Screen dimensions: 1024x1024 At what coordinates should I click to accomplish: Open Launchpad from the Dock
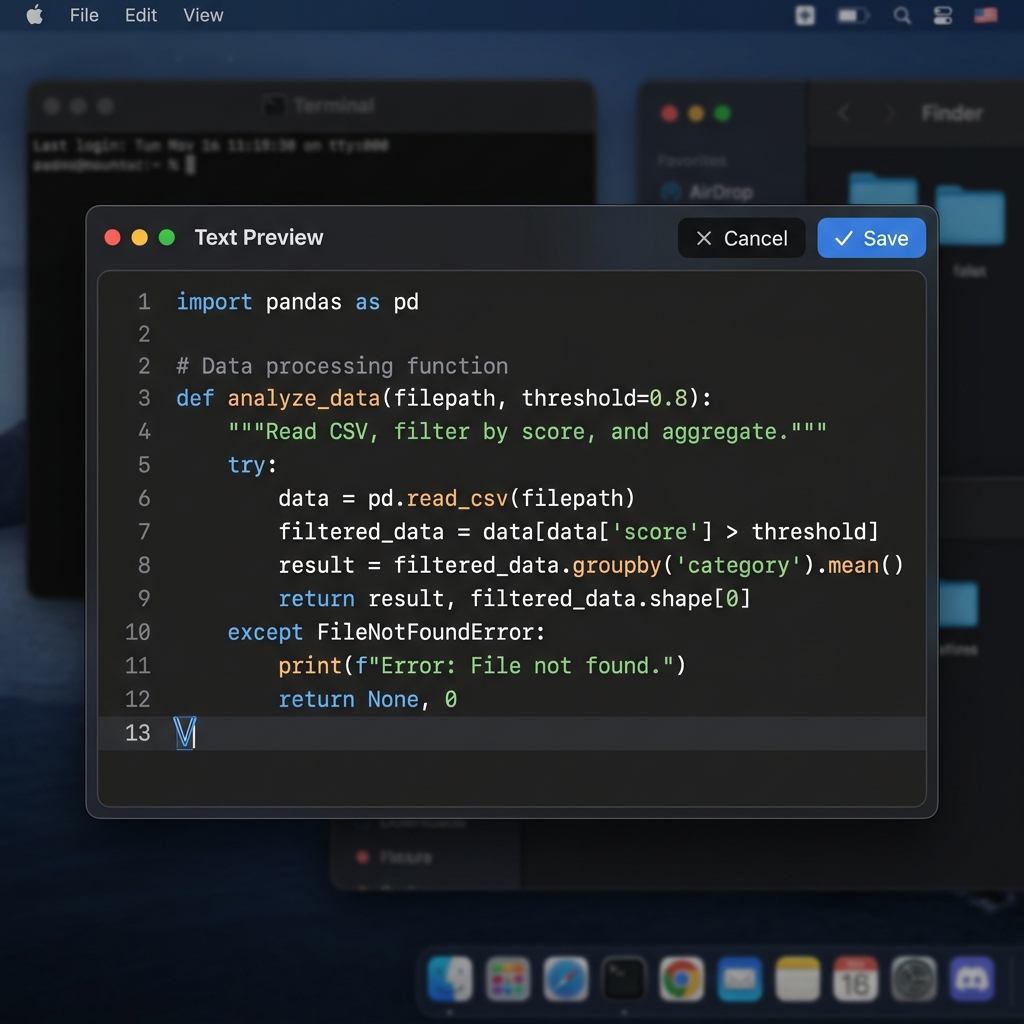pos(508,979)
